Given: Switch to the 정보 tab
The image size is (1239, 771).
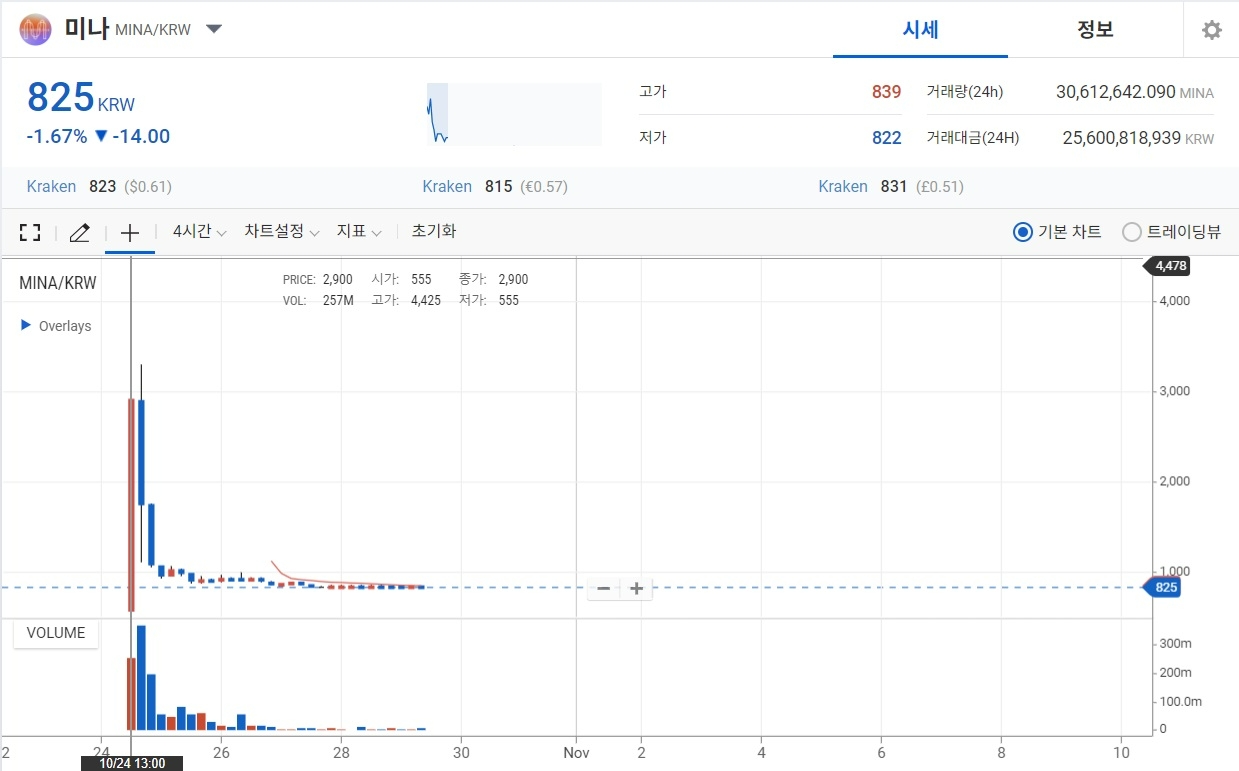Looking at the screenshot, I should click(1095, 29).
